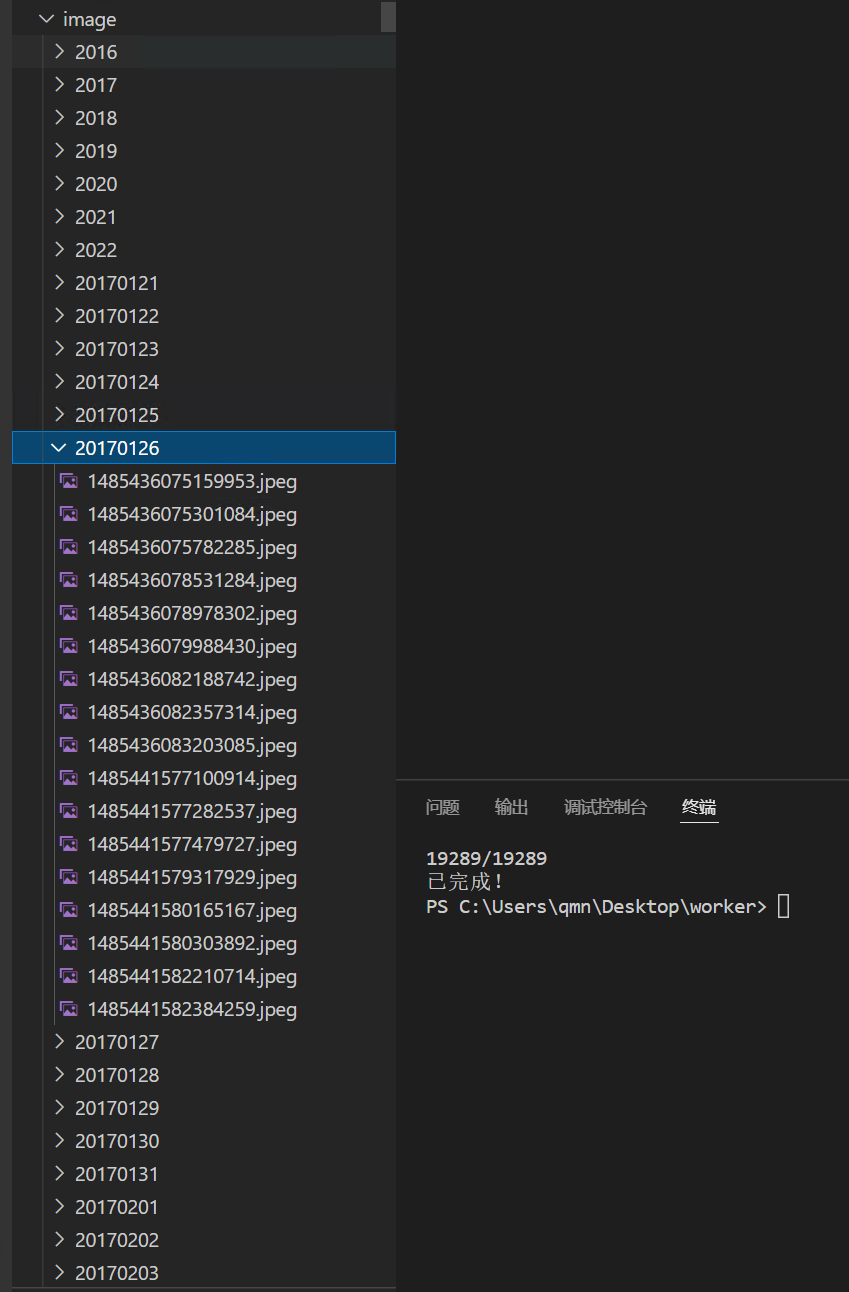This screenshot has width=849, height=1292.
Task: Click image icon of 1485436075159953.jpeg
Action: [x=69, y=481]
